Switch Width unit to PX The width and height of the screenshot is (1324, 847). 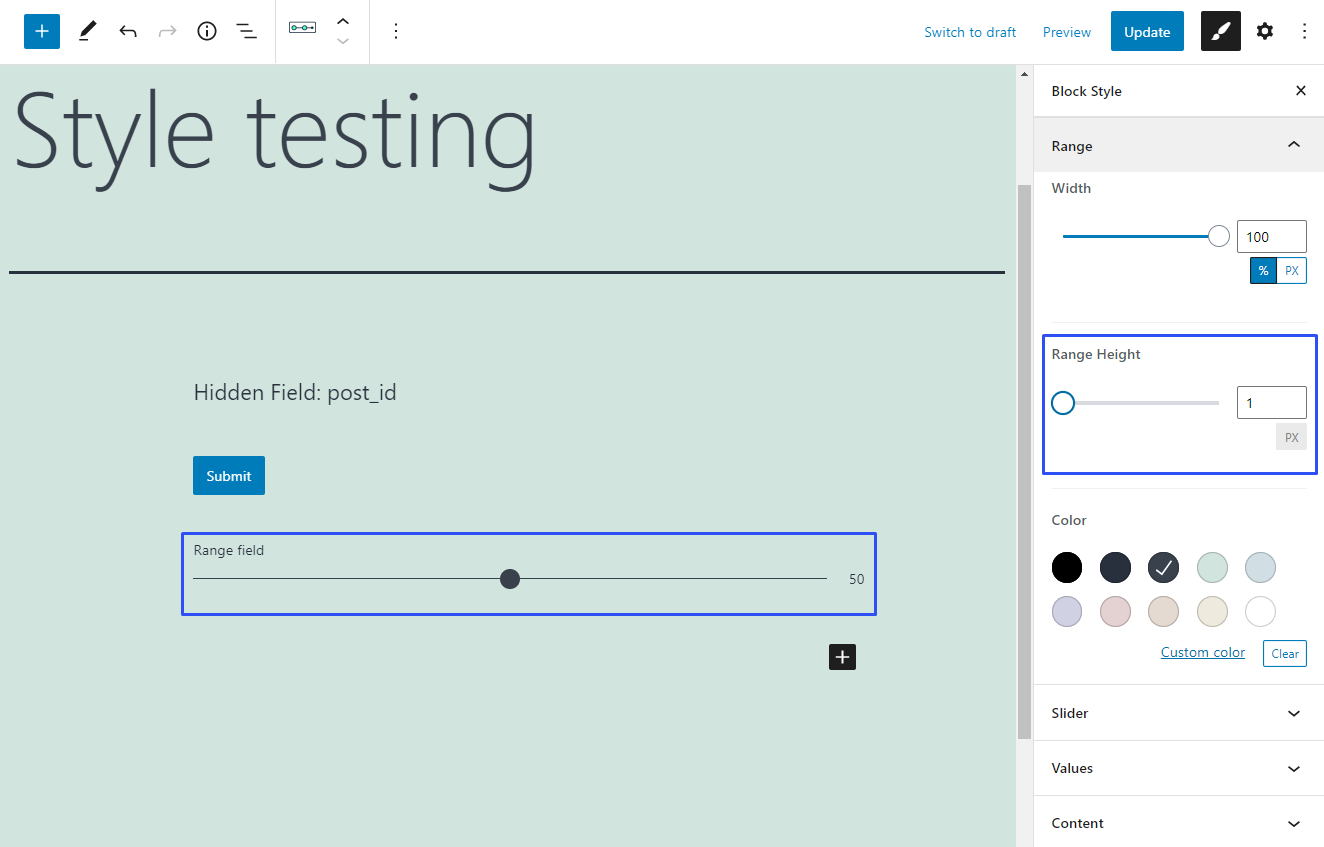tap(1291, 271)
